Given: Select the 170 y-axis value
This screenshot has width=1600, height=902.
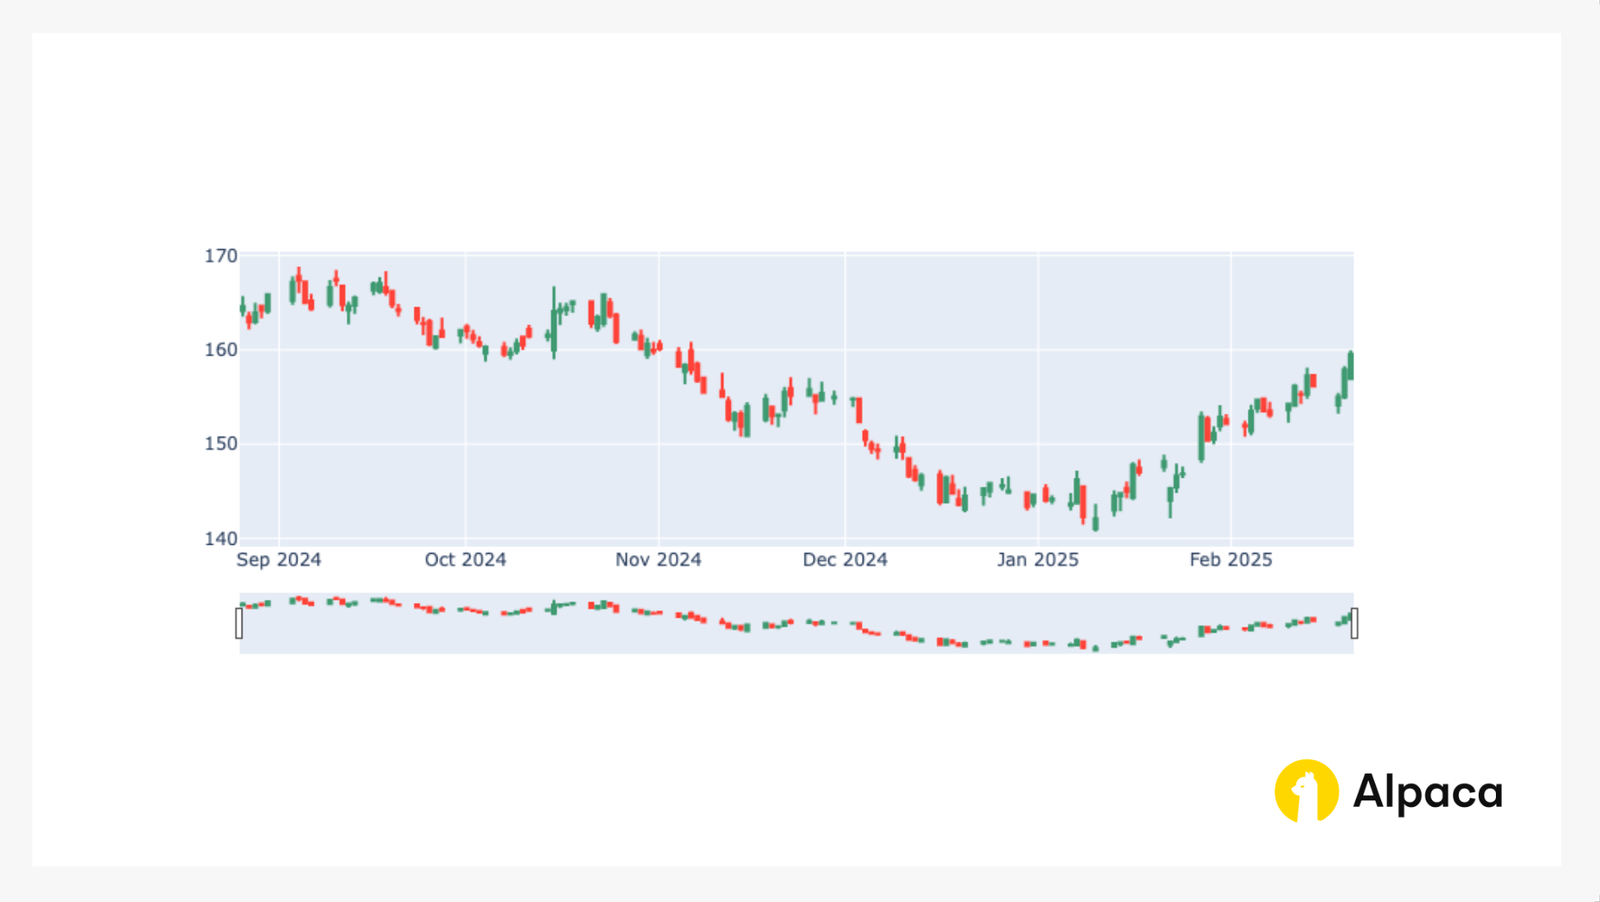Looking at the screenshot, I should (219, 255).
